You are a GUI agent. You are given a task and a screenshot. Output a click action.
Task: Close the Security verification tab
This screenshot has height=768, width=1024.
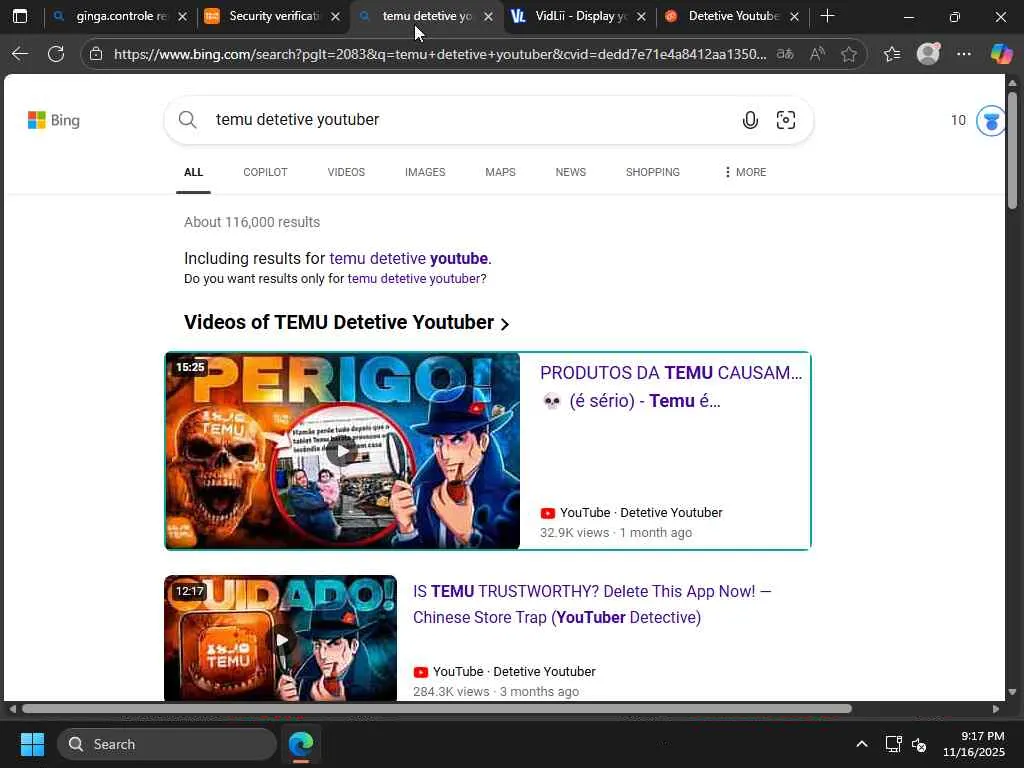[336, 16]
